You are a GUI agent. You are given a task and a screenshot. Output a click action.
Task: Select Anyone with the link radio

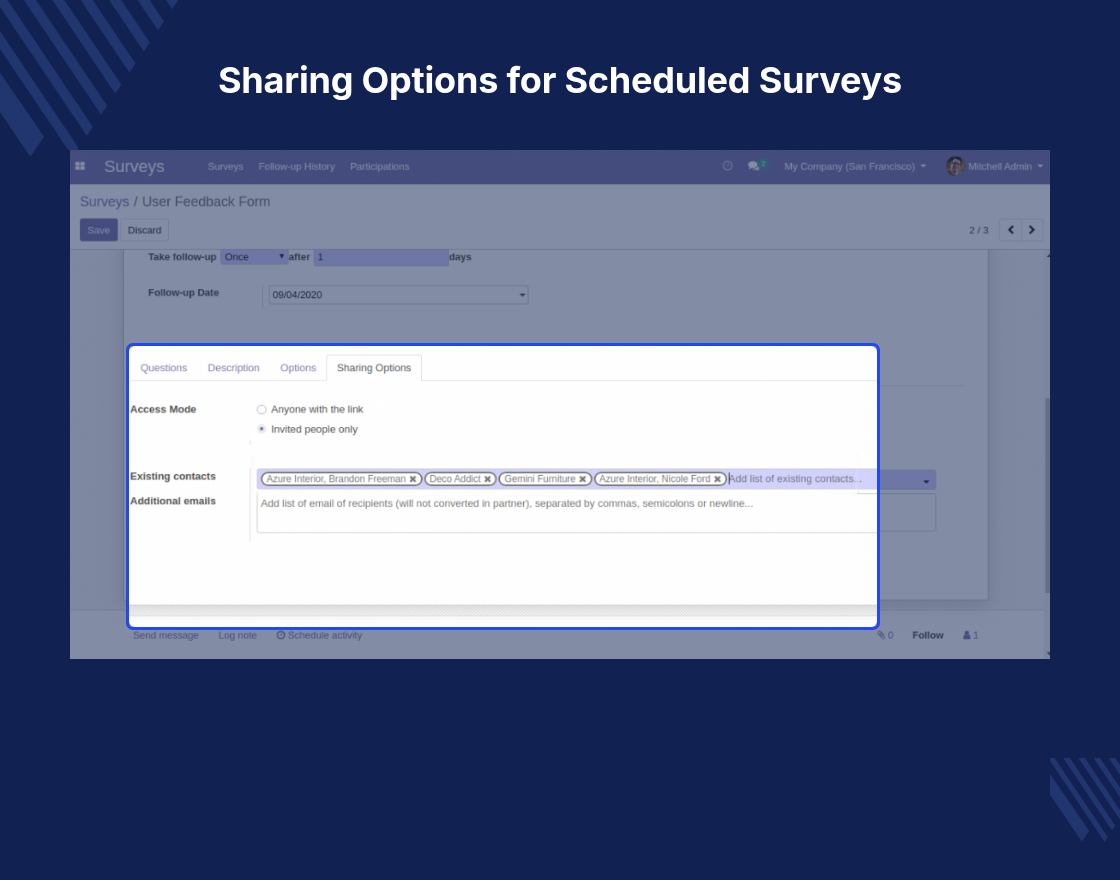(261, 409)
